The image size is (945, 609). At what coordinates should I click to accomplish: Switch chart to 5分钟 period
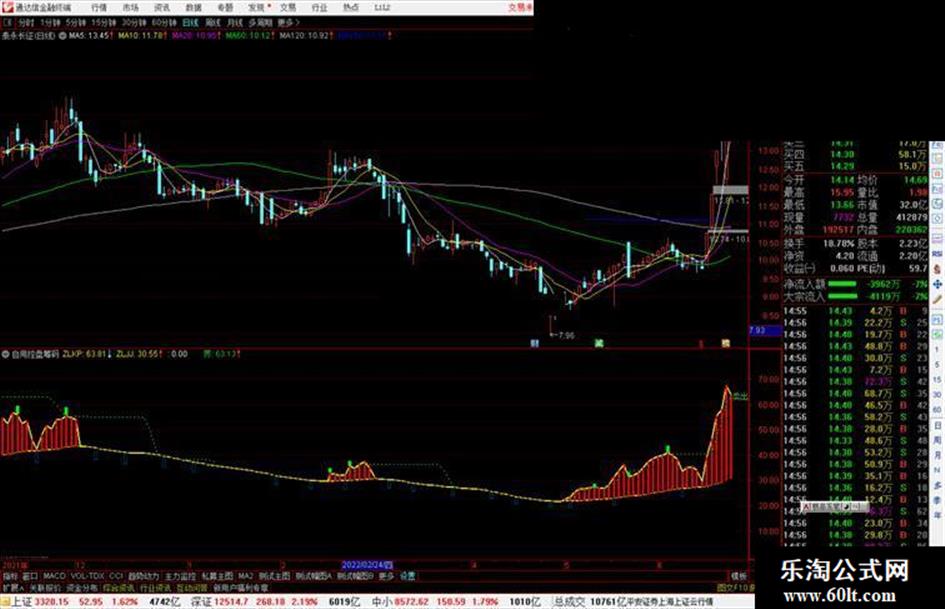coord(75,23)
